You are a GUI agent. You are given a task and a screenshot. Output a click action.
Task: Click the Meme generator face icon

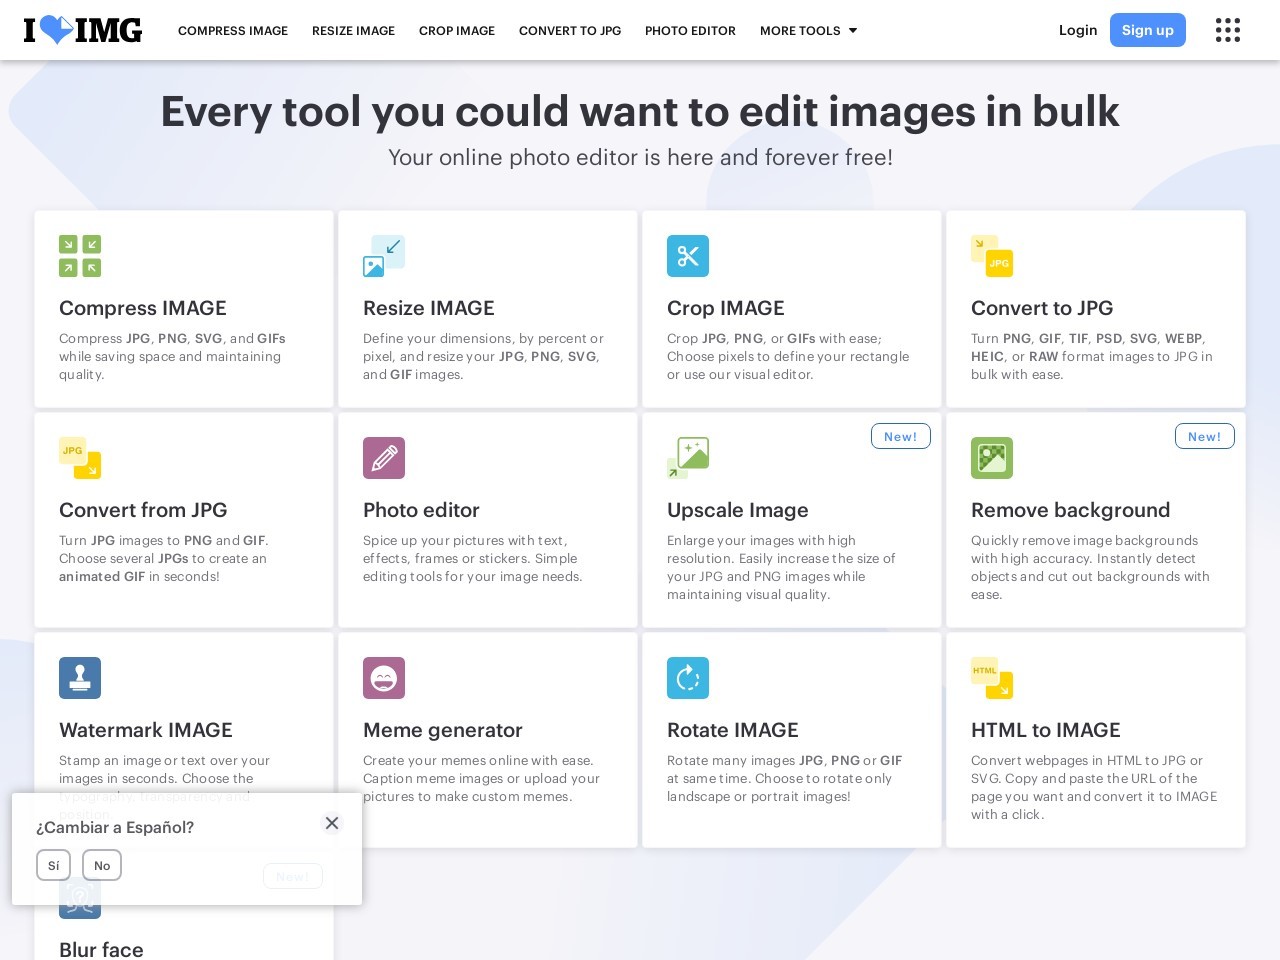tap(384, 678)
